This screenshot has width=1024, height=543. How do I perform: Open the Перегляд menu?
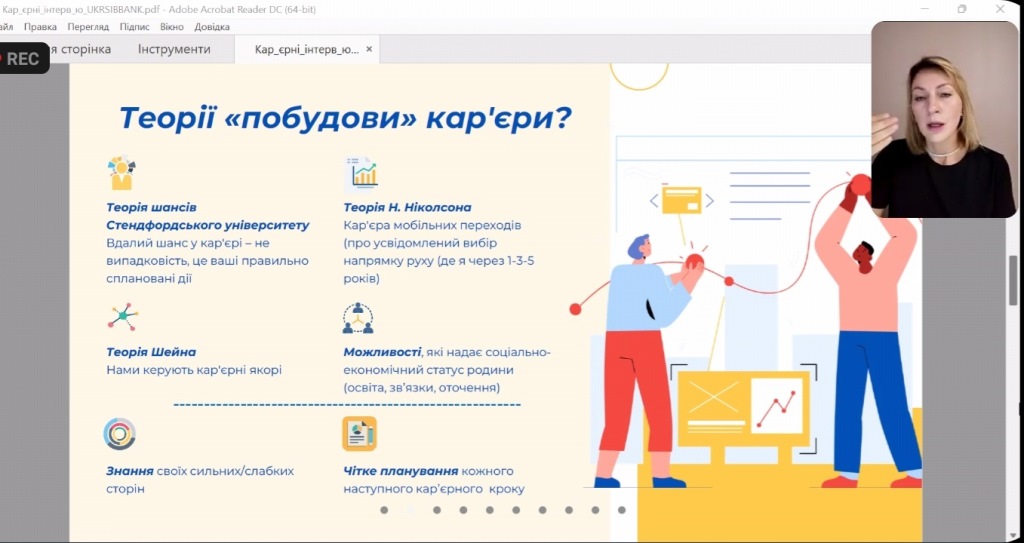click(88, 27)
